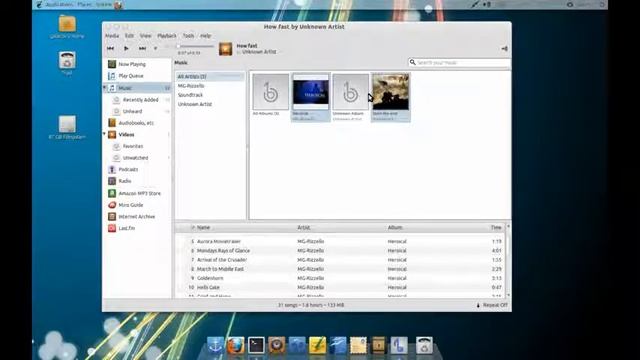Skip to next track button
The height and width of the screenshot is (360, 640).
coord(142,49)
